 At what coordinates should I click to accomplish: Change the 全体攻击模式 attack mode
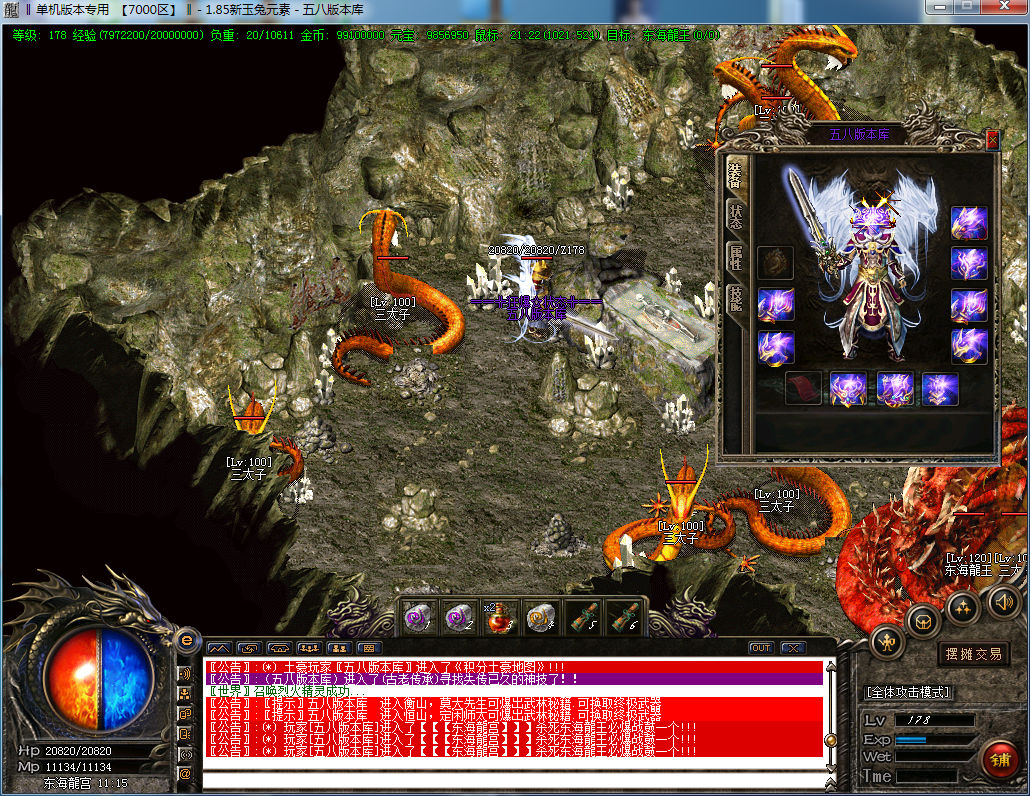click(908, 692)
